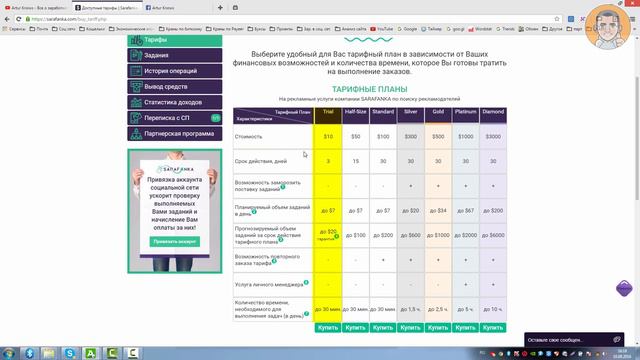Click the Переписка с СП icon
Image resolution: width=640 pixels, height=360 pixels.
pos(136,118)
